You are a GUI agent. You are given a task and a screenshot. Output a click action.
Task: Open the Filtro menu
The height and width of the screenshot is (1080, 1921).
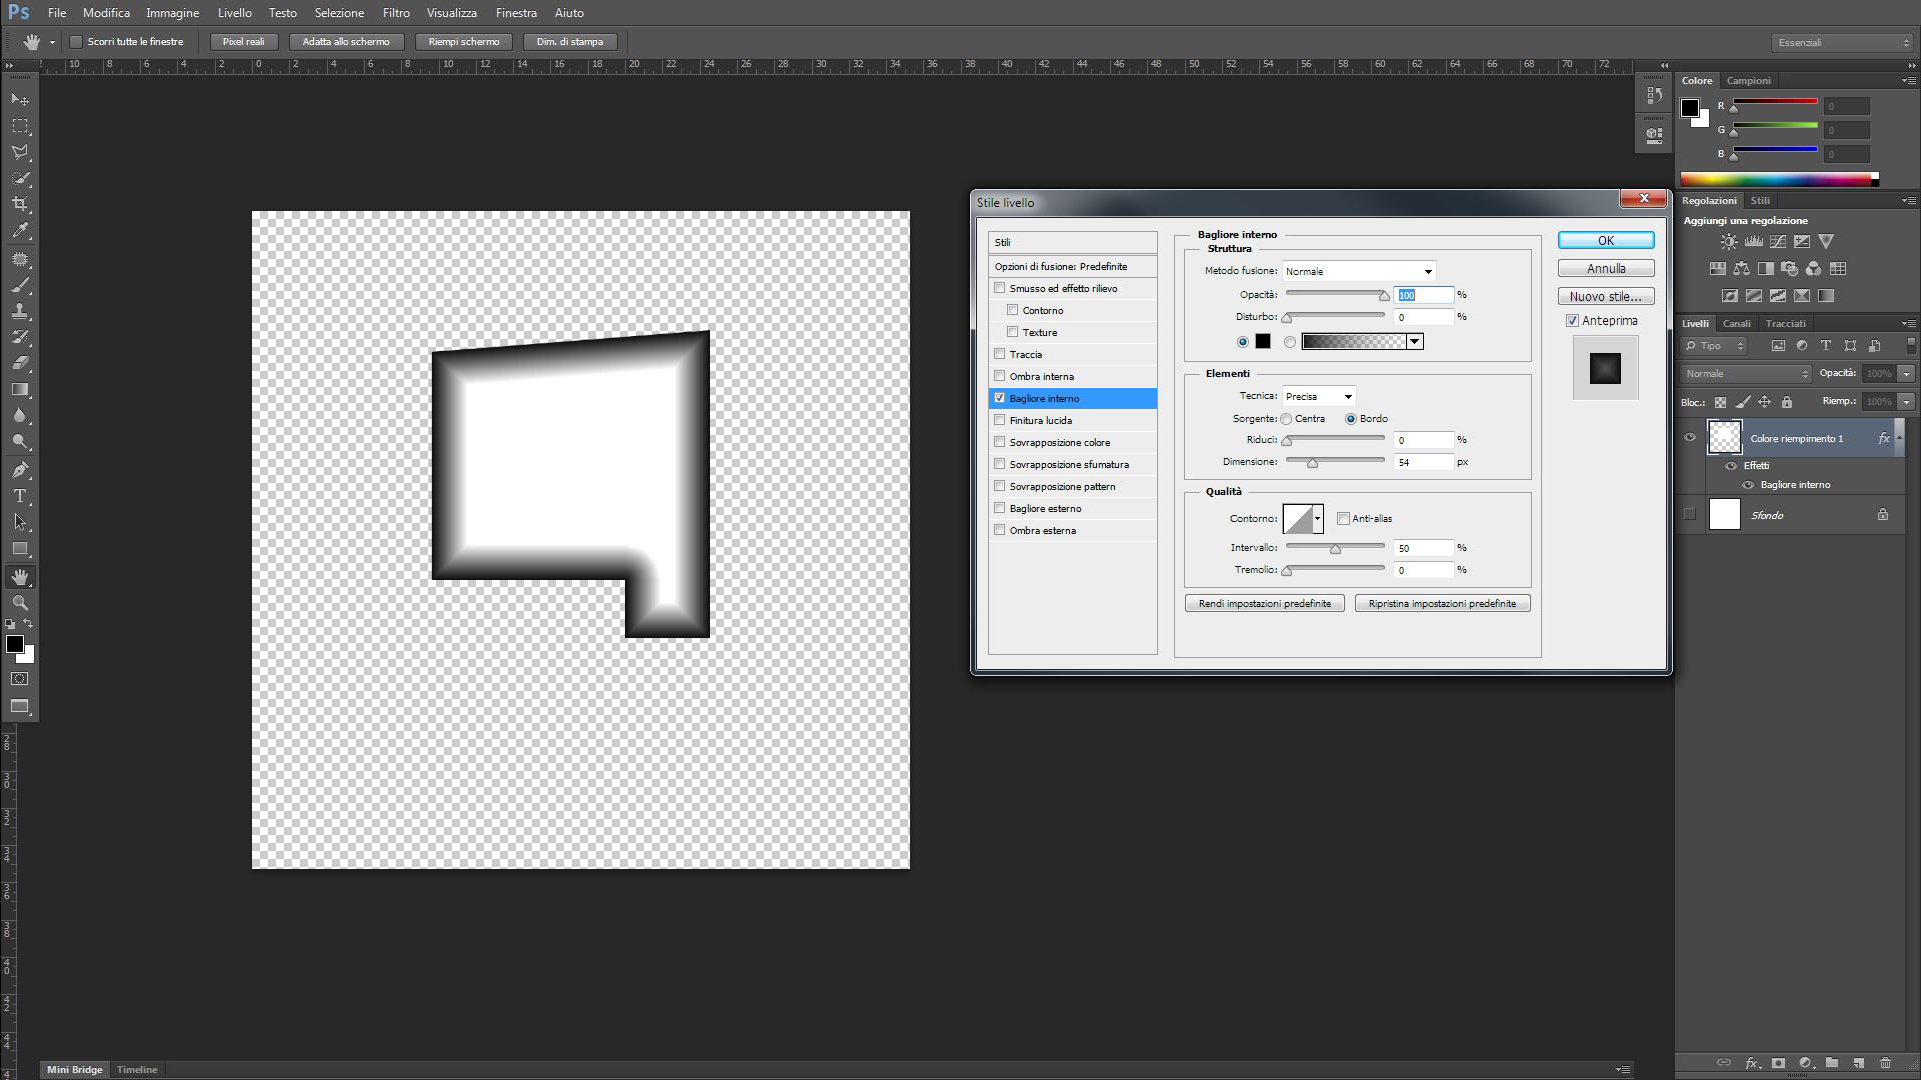395,13
